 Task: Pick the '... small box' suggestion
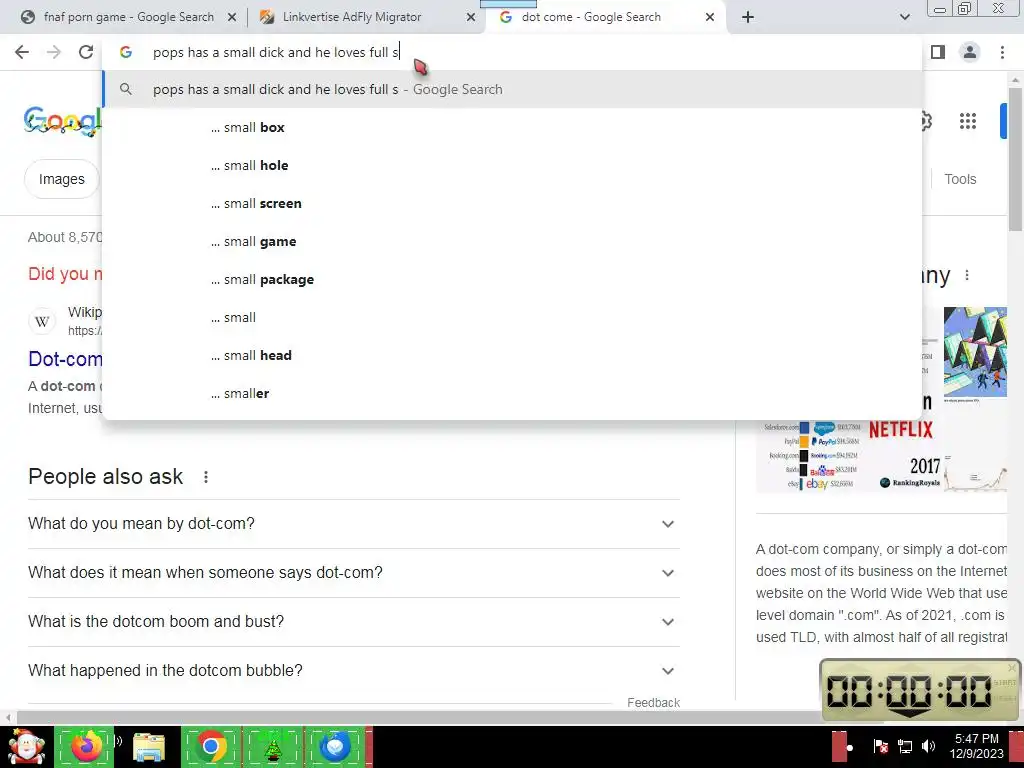coord(512,127)
